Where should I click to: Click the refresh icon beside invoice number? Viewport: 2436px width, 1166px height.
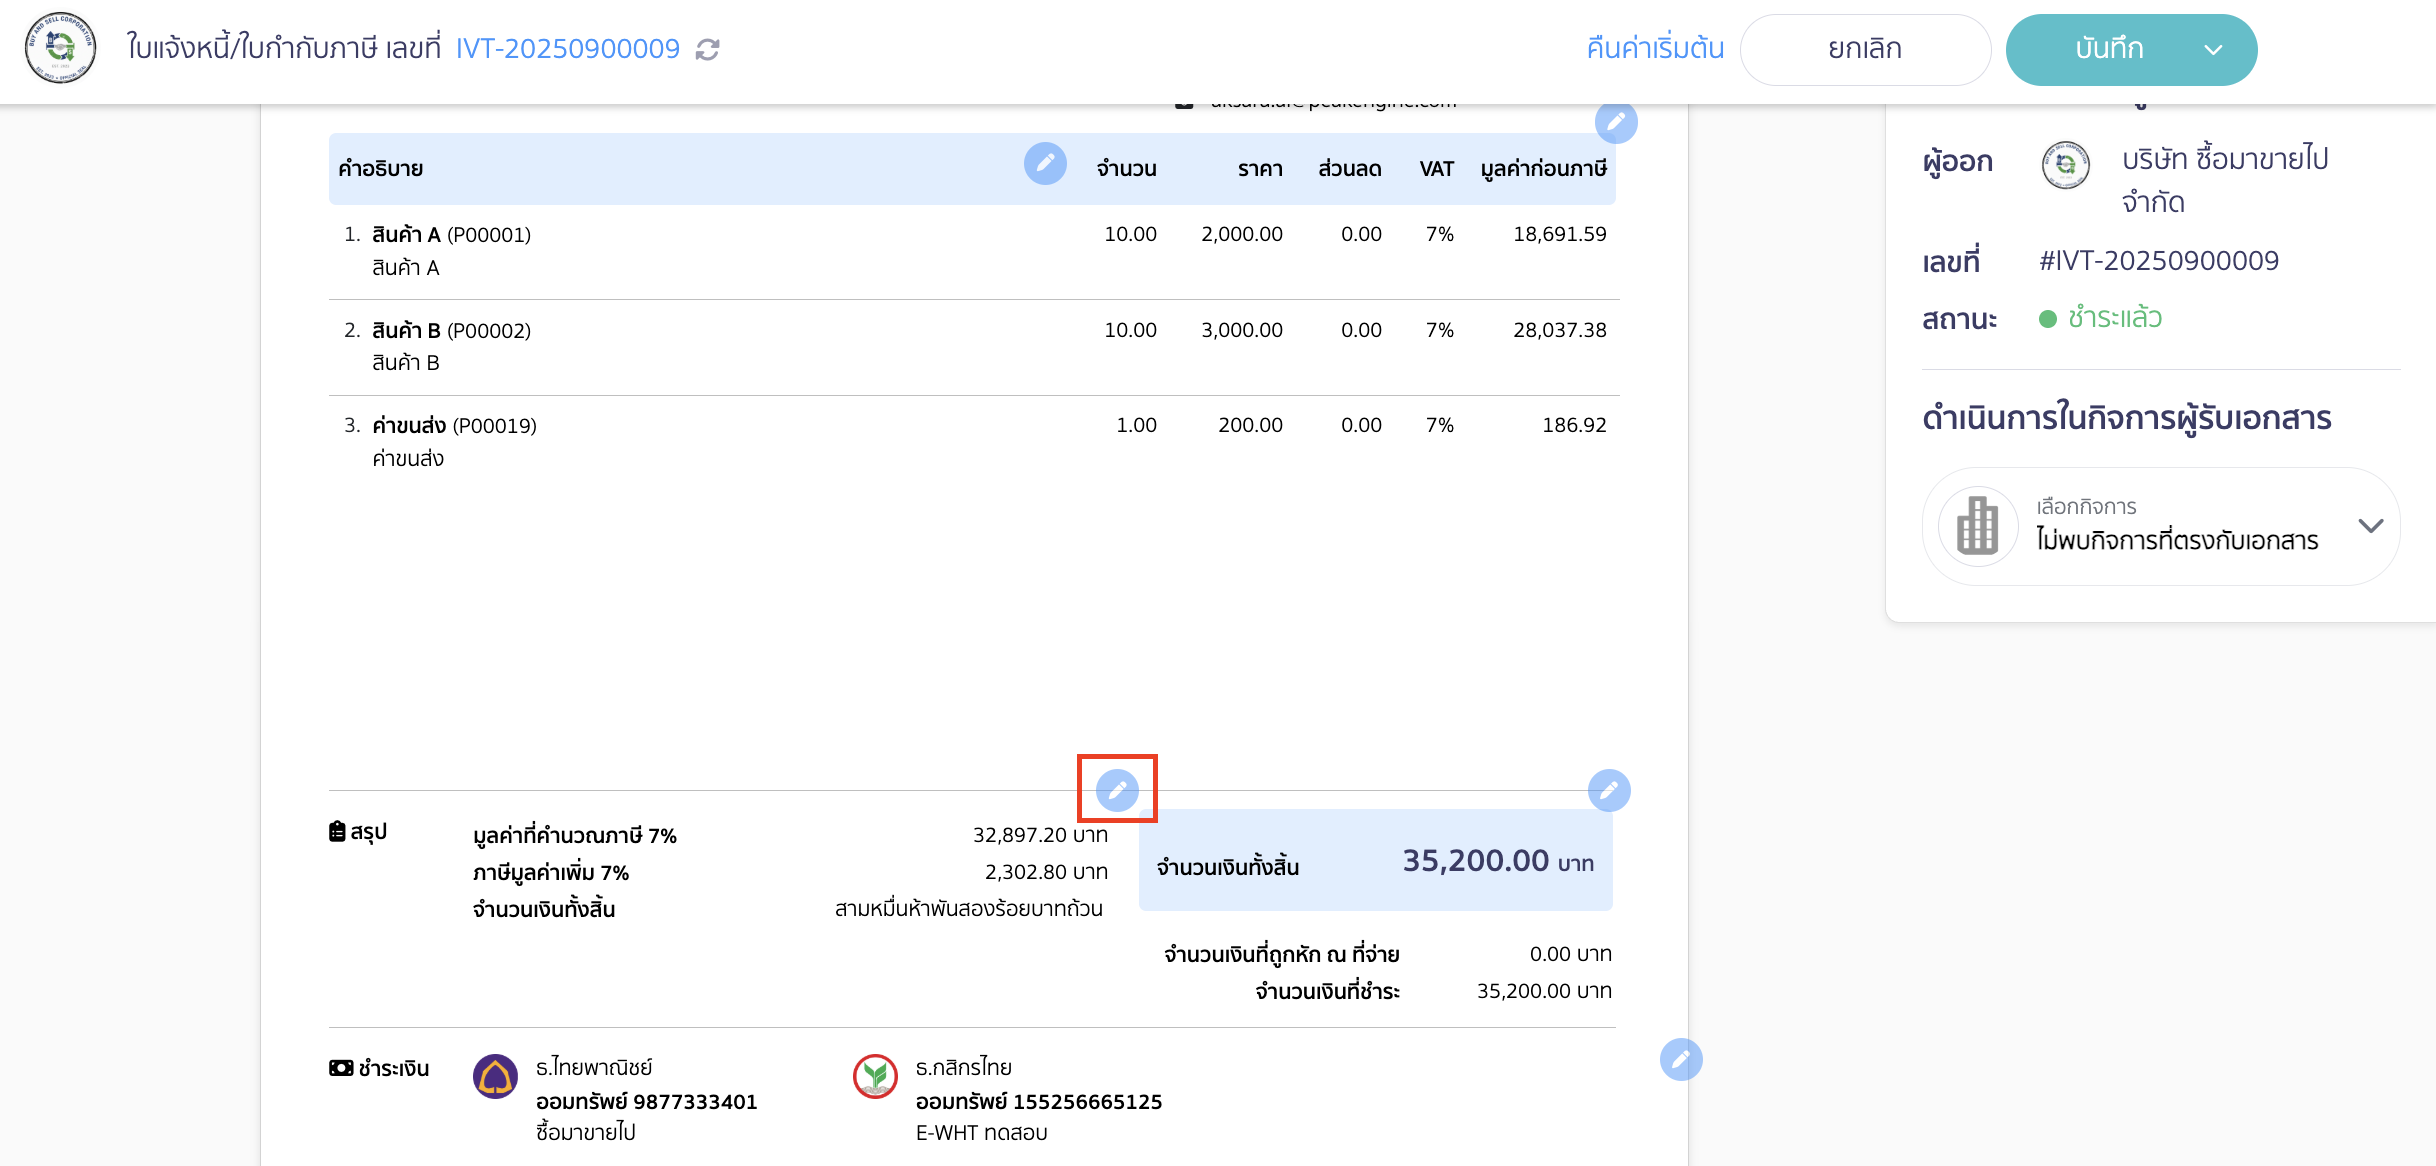708,49
